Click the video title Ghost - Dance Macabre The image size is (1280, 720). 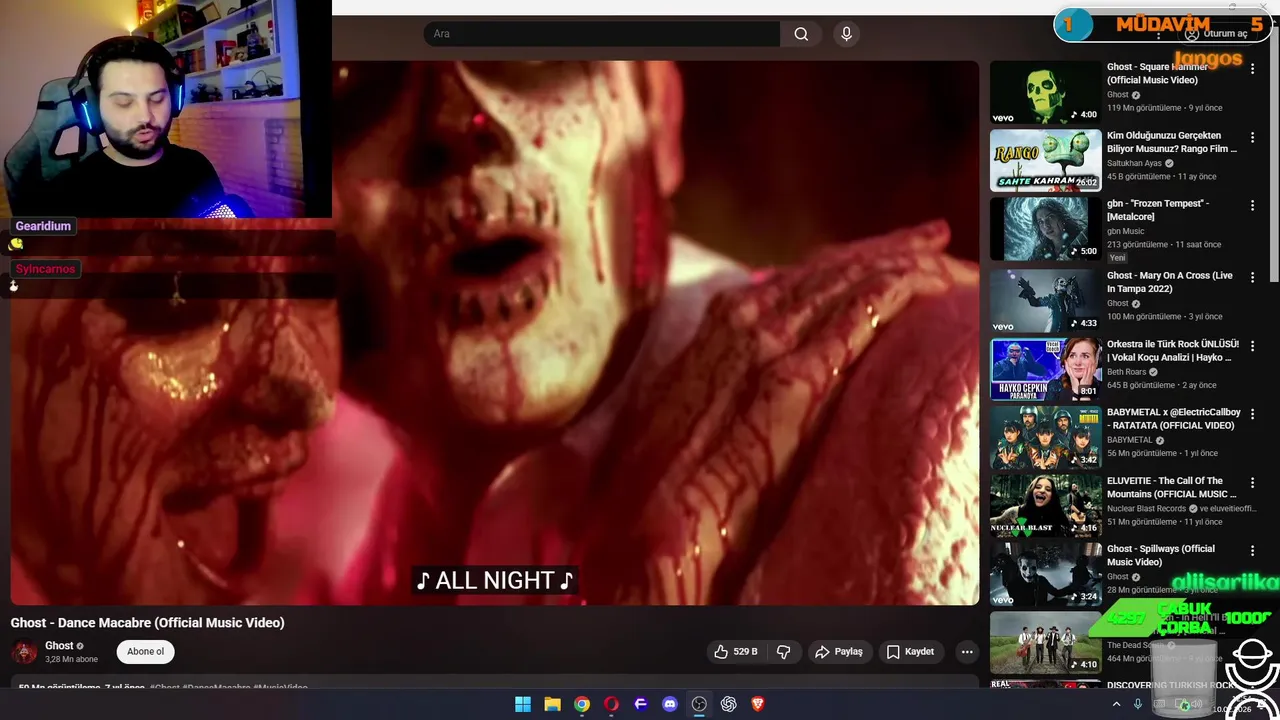tap(148, 623)
